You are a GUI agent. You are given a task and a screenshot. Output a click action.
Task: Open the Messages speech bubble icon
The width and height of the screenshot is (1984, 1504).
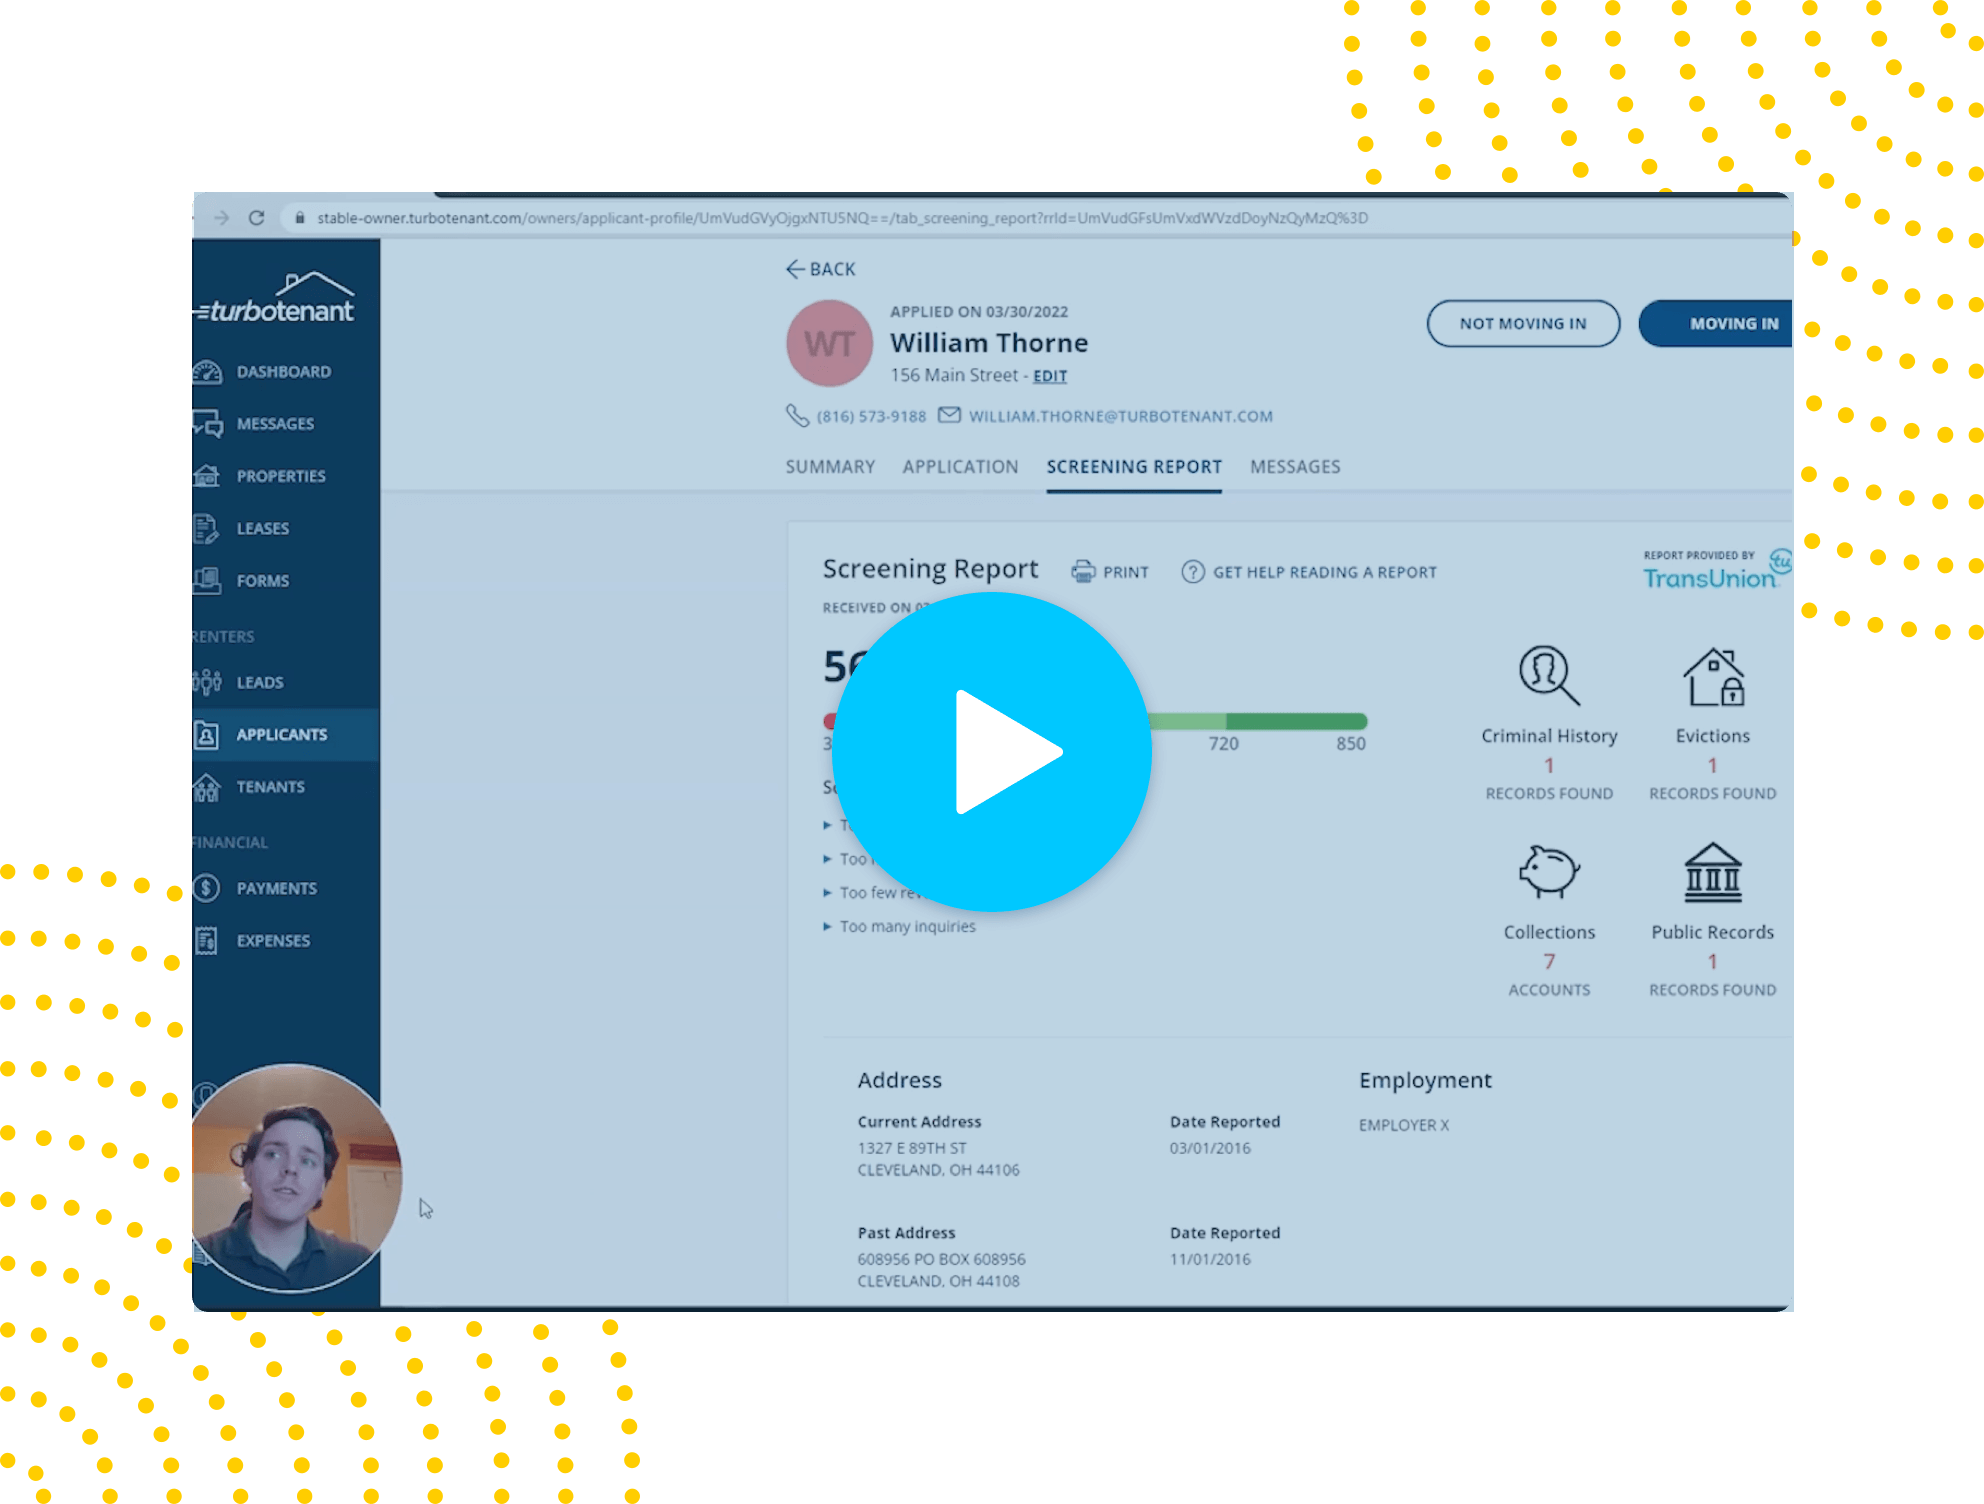[207, 424]
